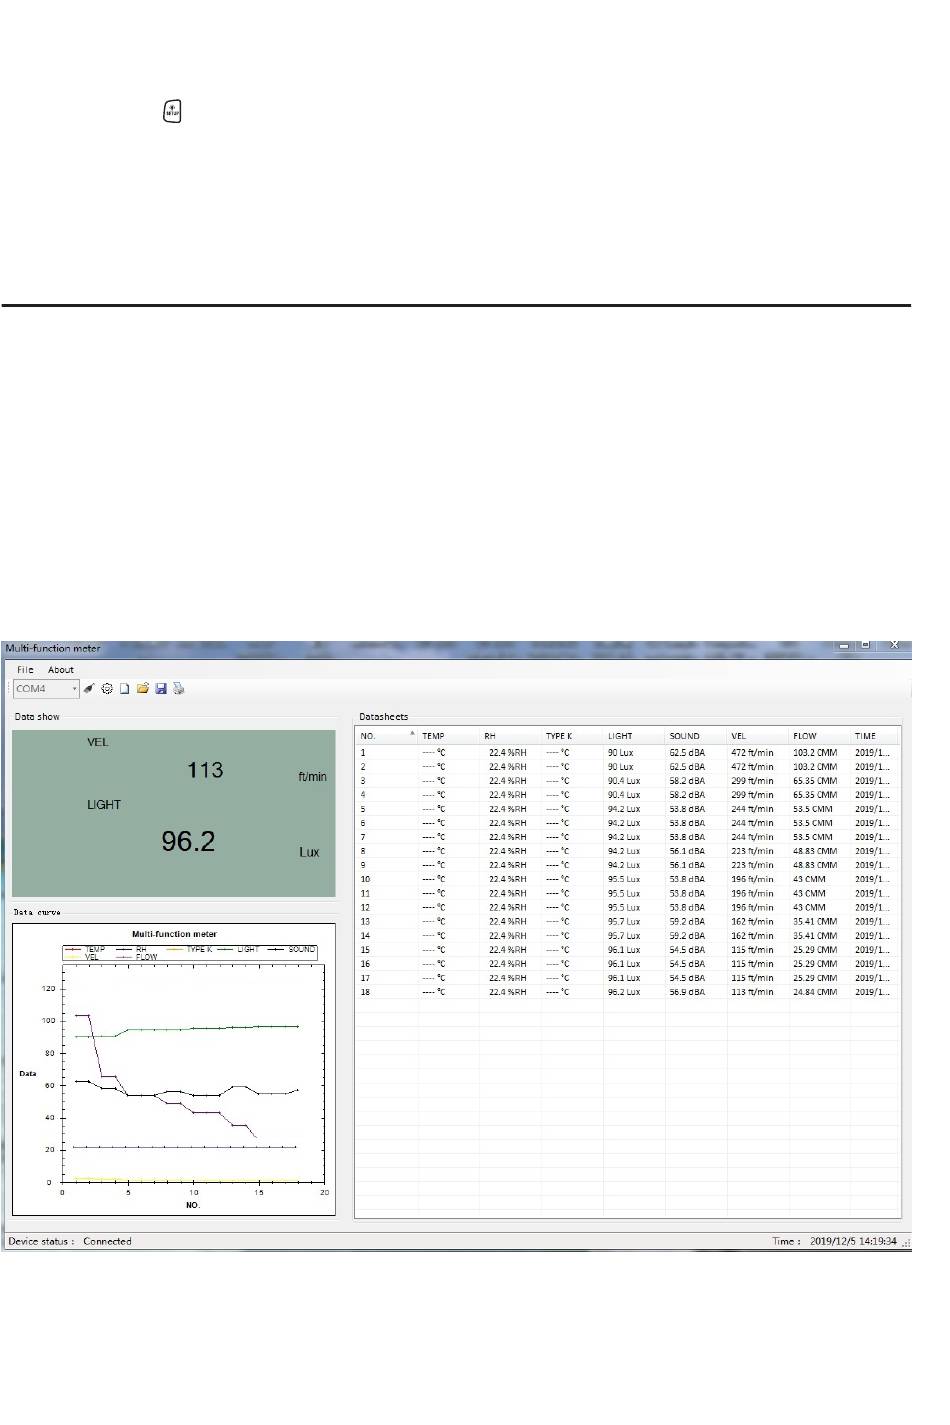Open the About menu
This screenshot has height=1425, width=950.
click(61, 670)
